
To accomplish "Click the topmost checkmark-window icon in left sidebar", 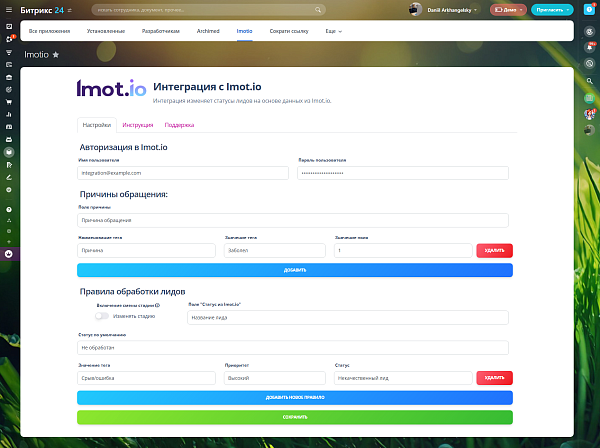I will (9, 27).
